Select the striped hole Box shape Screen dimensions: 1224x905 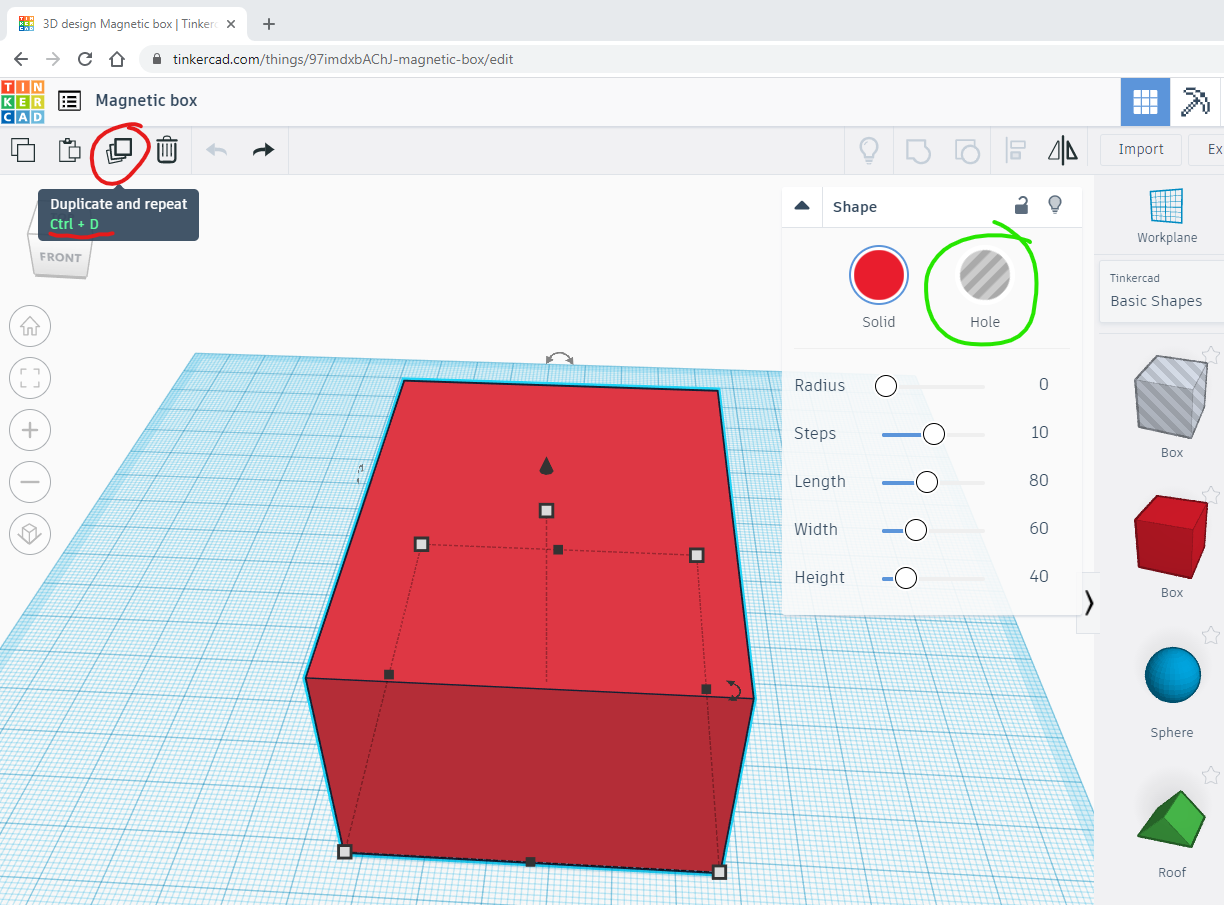(1171, 396)
